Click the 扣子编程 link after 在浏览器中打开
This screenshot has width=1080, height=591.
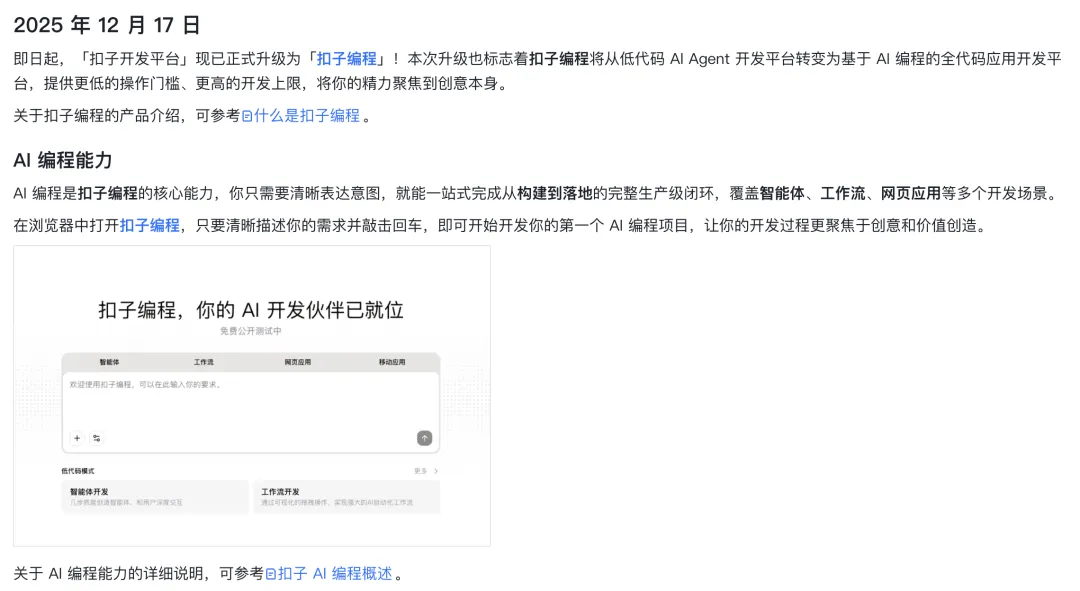pyautogui.click(x=149, y=225)
